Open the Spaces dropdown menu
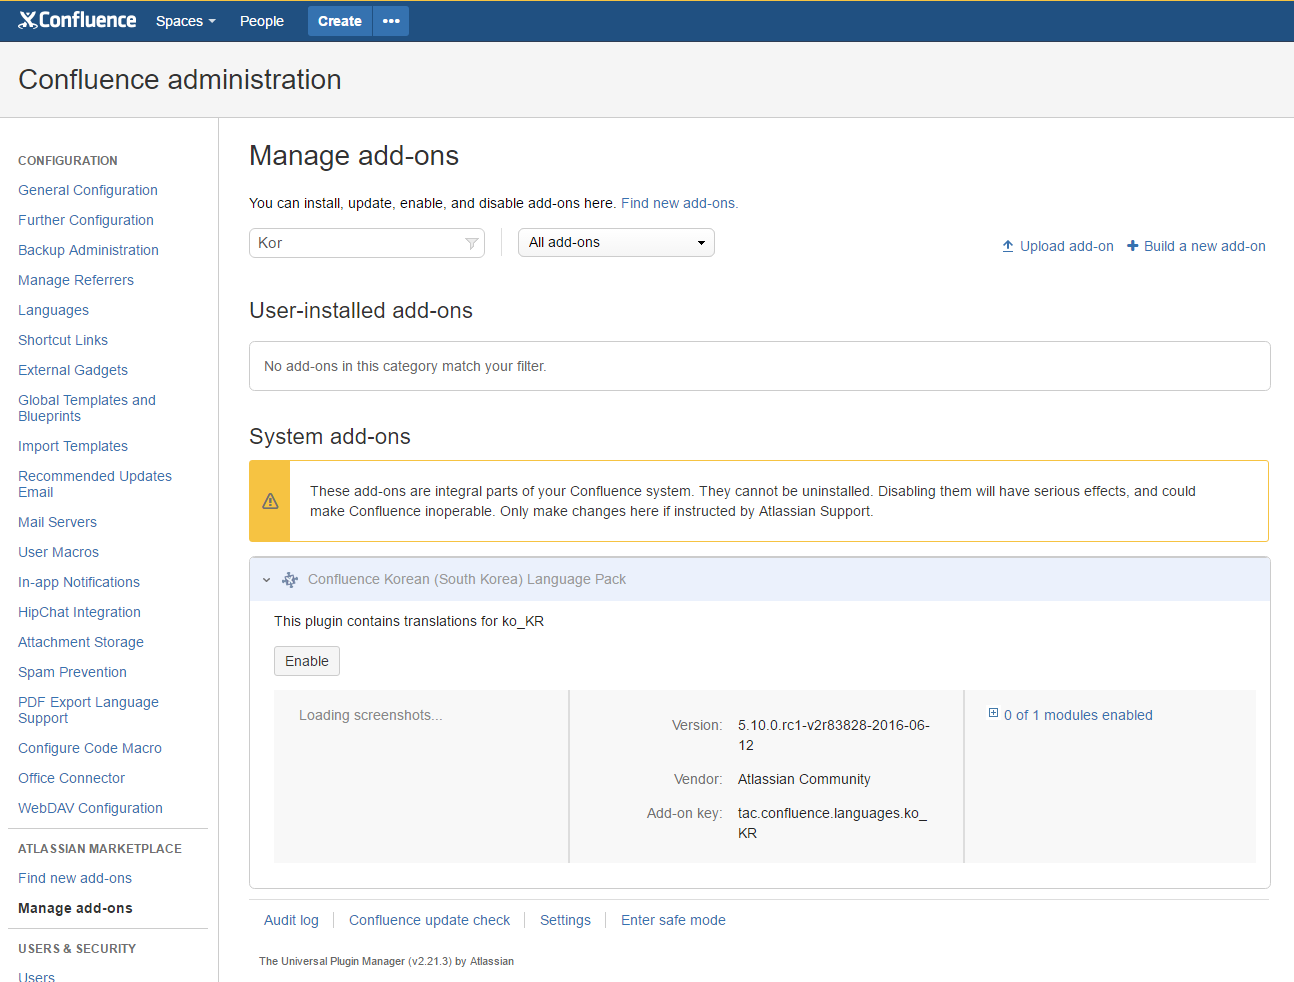This screenshot has width=1294, height=982. coord(185,21)
